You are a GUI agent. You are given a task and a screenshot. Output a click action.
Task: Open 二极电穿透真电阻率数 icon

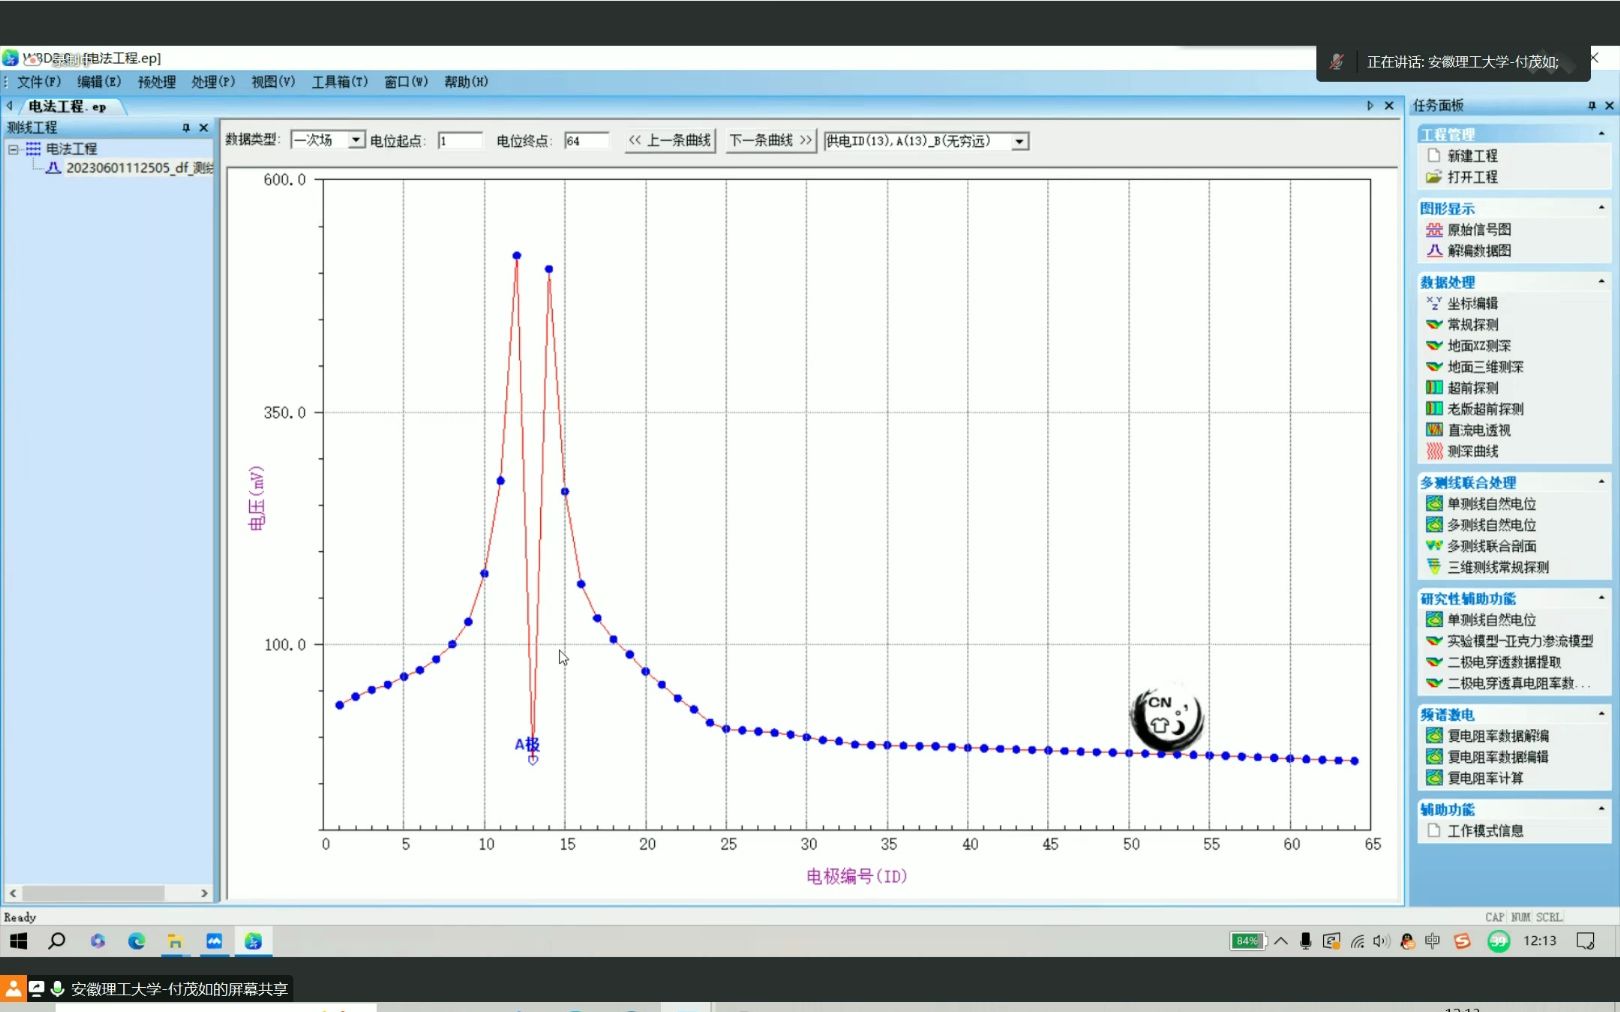point(1434,683)
